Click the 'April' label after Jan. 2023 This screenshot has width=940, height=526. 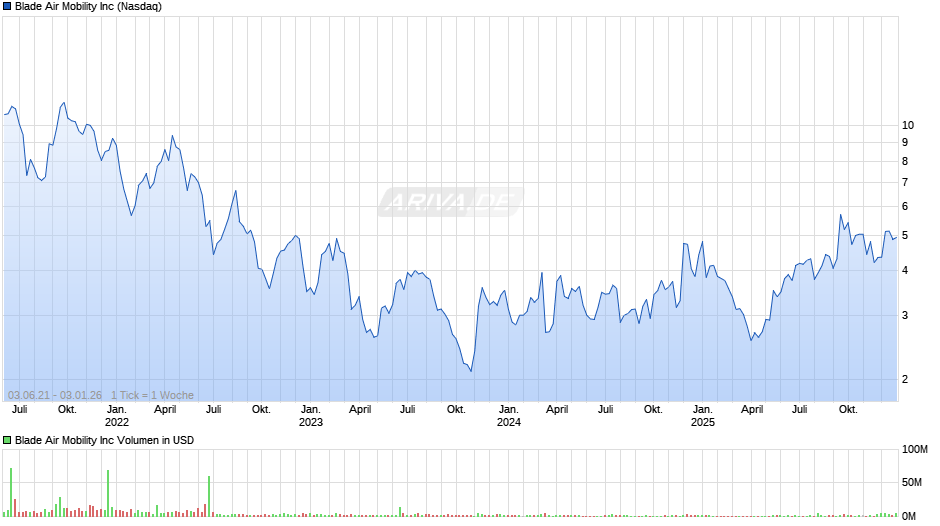[360, 409]
